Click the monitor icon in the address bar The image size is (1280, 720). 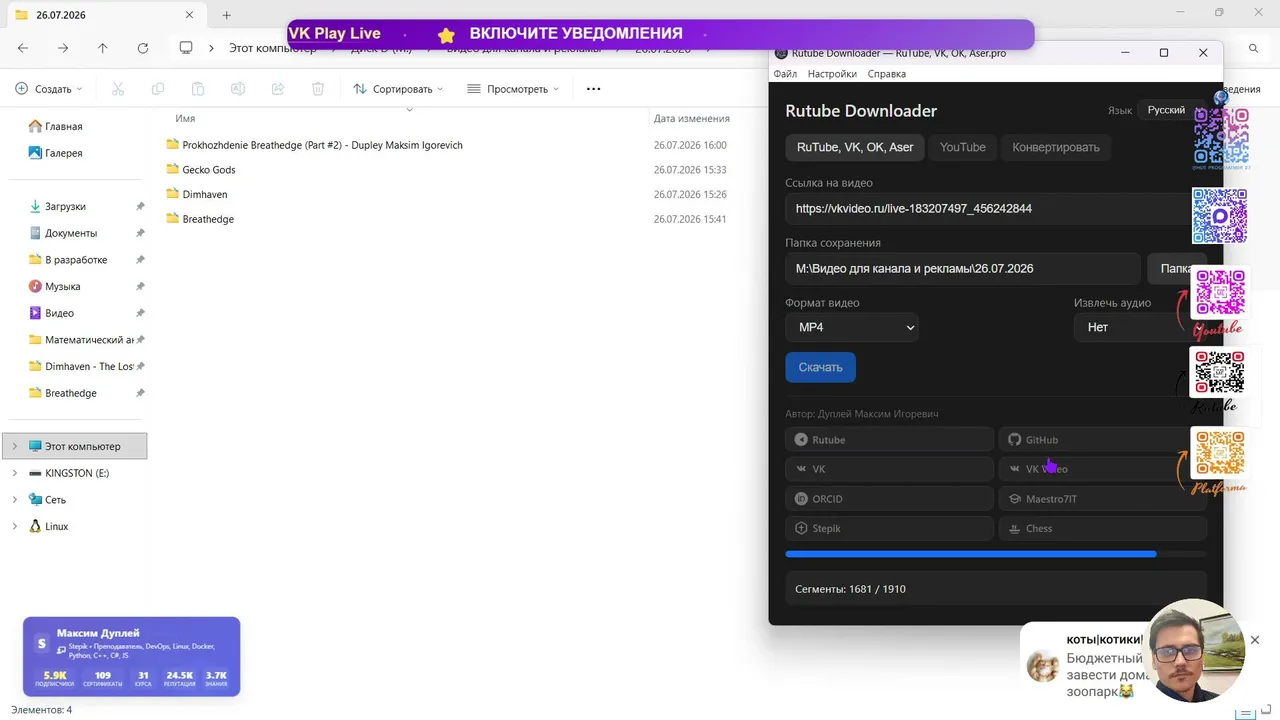click(186, 48)
